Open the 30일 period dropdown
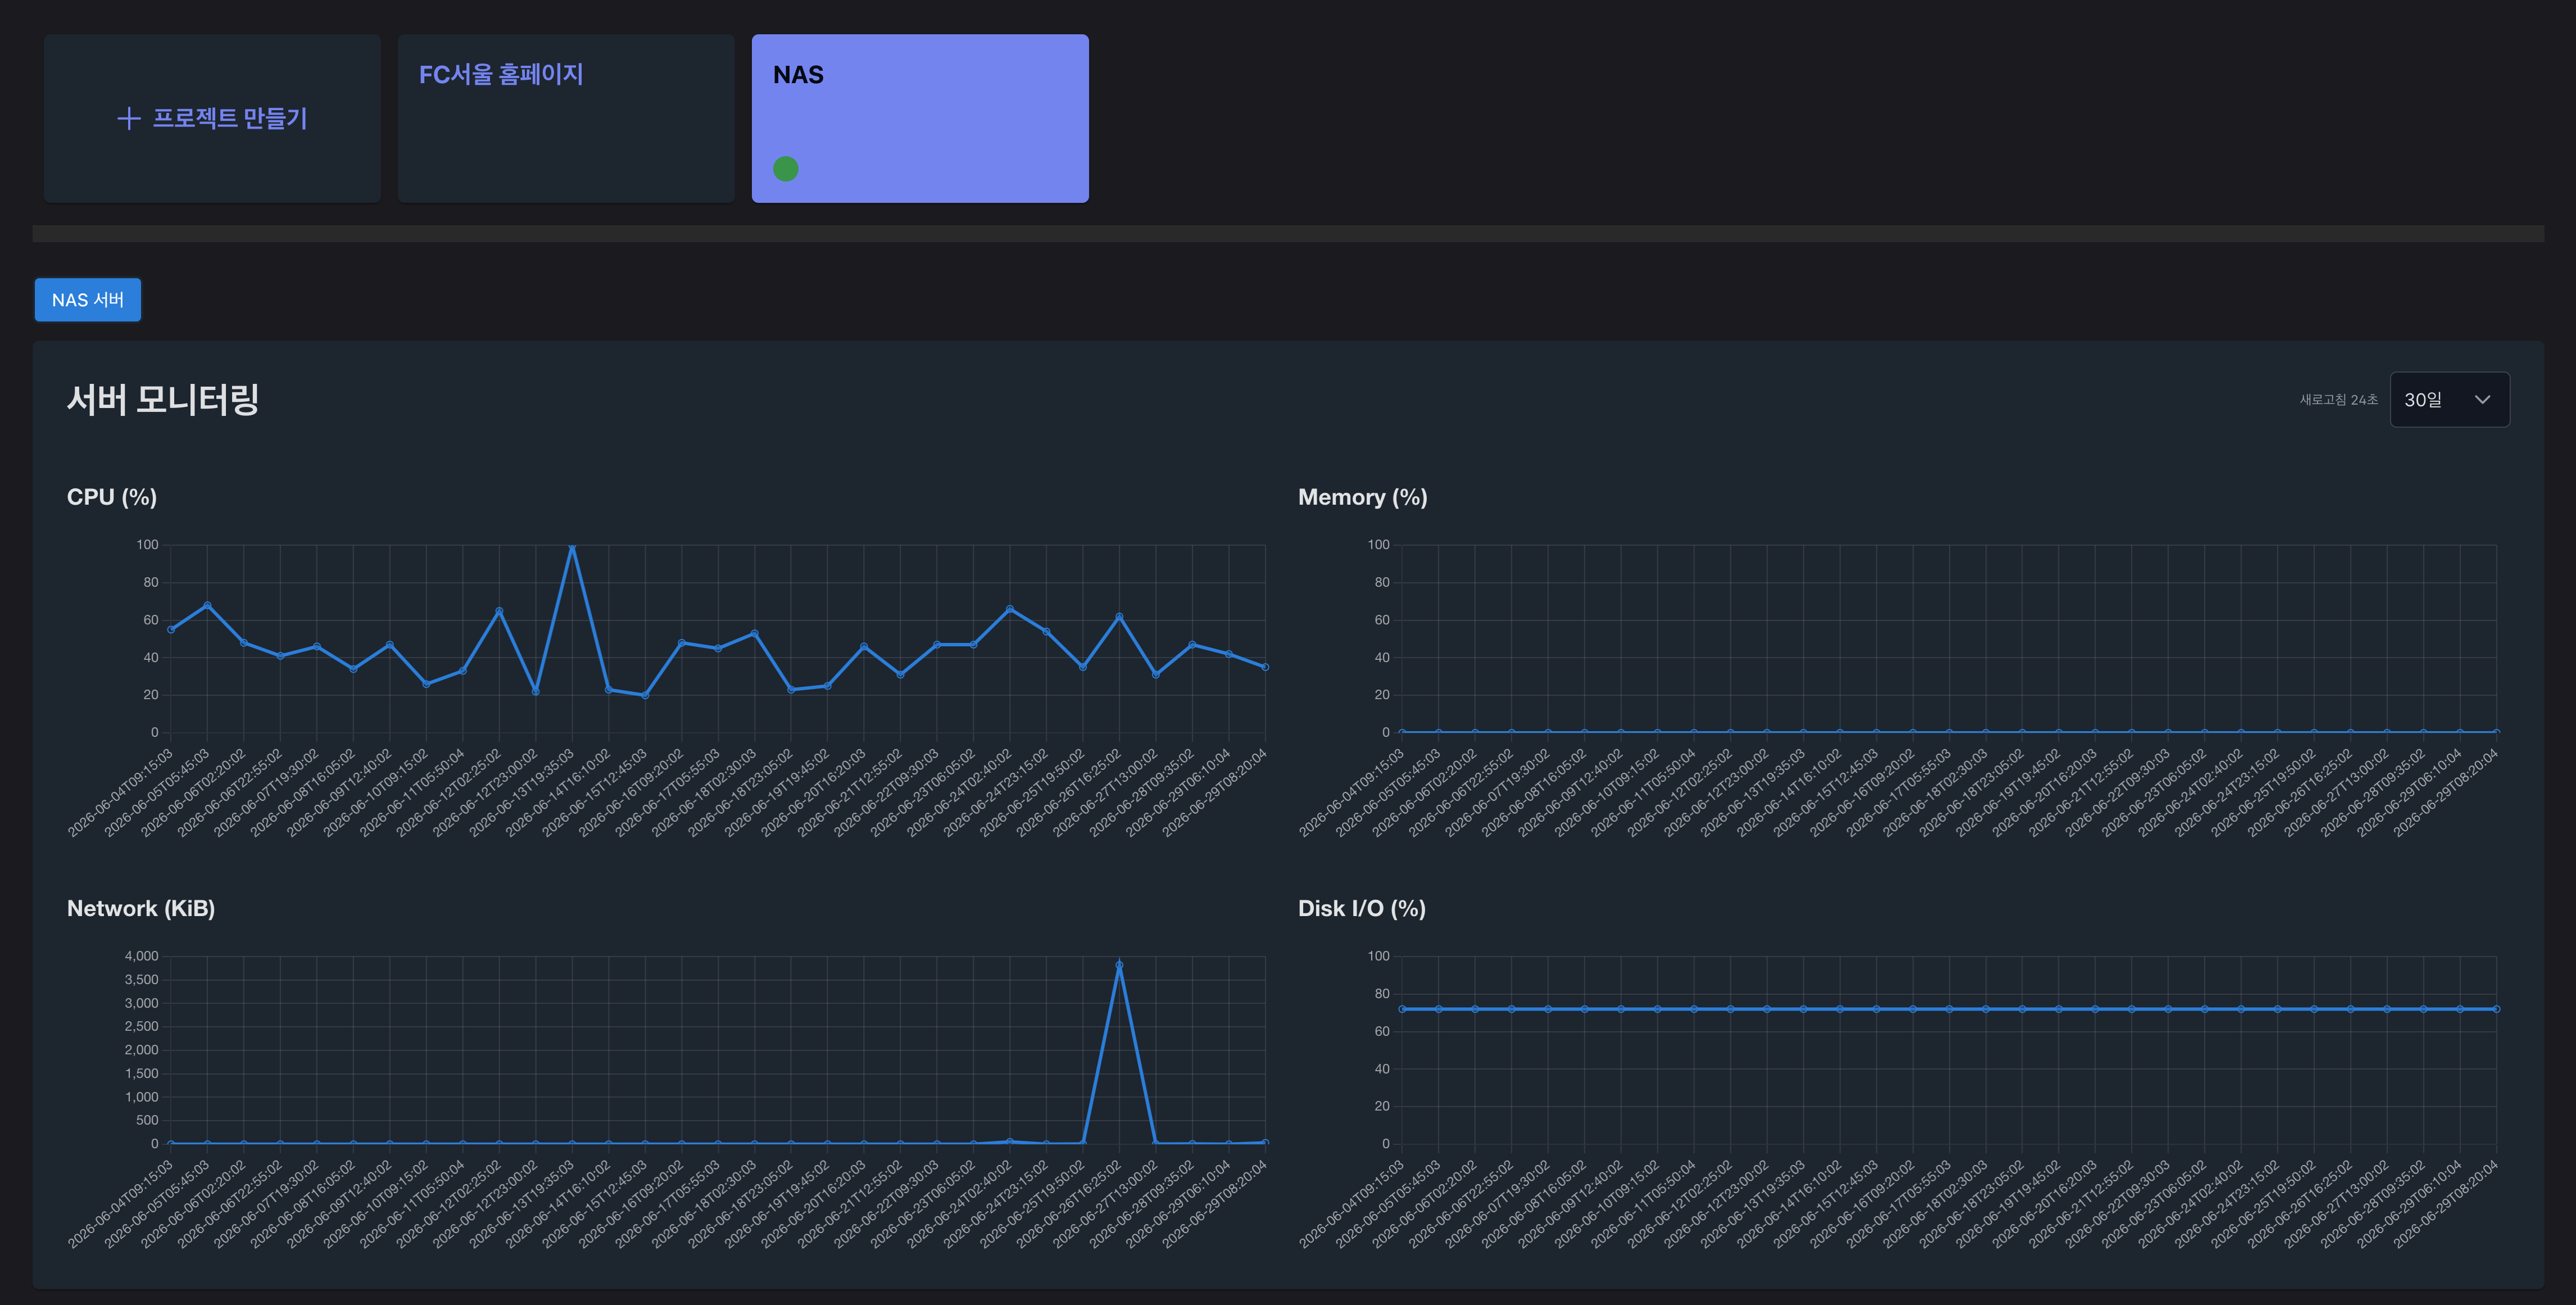Image resolution: width=2576 pixels, height=1305 pixels. click(2449, 400)
